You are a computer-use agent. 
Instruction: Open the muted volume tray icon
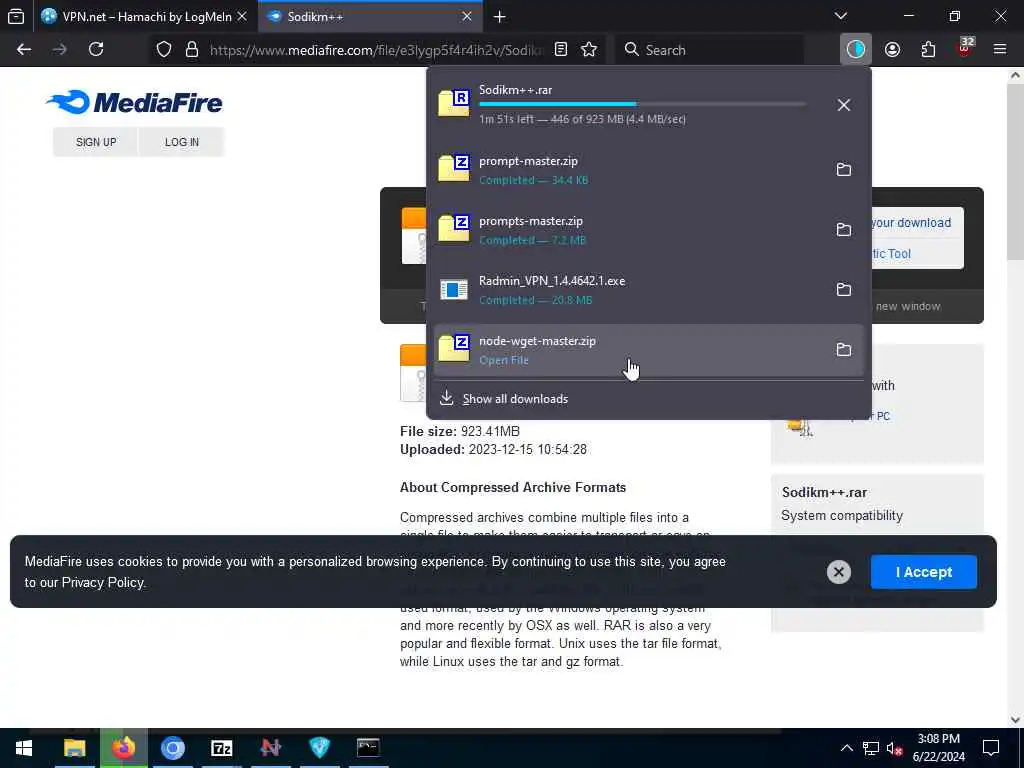[894, 748]
